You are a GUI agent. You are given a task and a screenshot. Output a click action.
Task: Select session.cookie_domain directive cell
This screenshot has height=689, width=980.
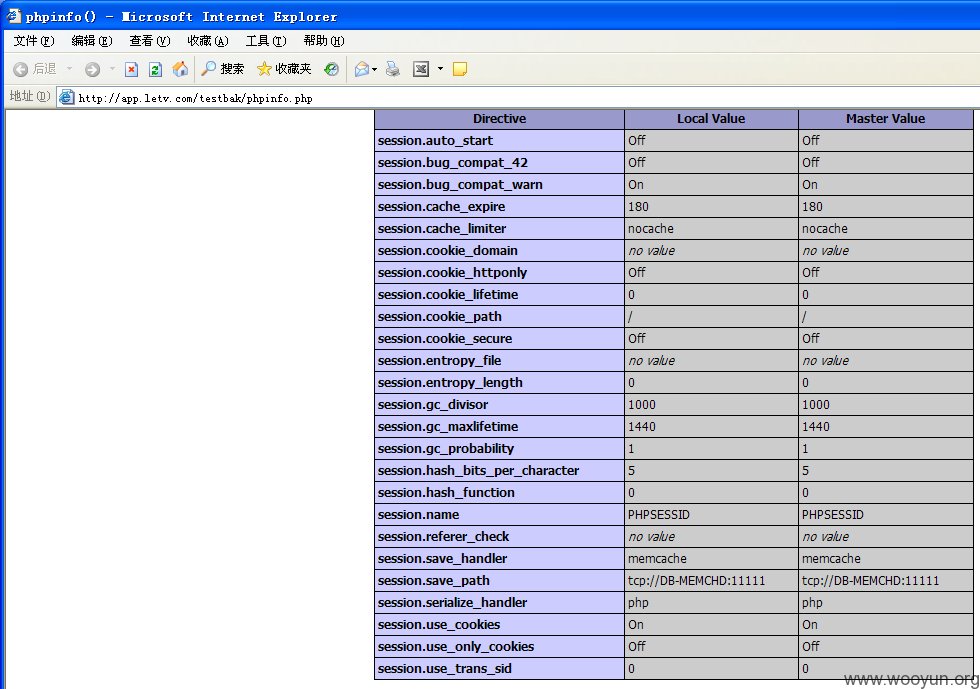pos(499,251)
